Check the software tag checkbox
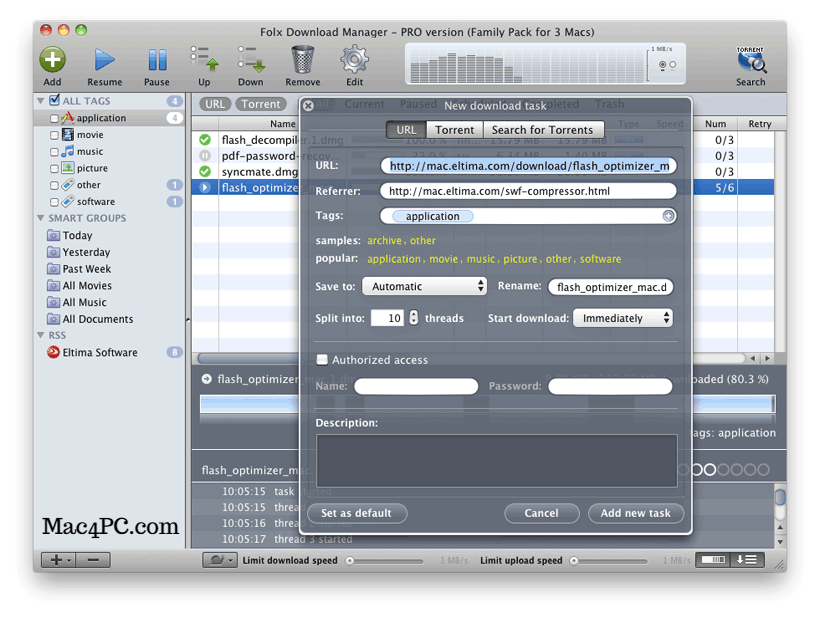 [x=54, y=202]
